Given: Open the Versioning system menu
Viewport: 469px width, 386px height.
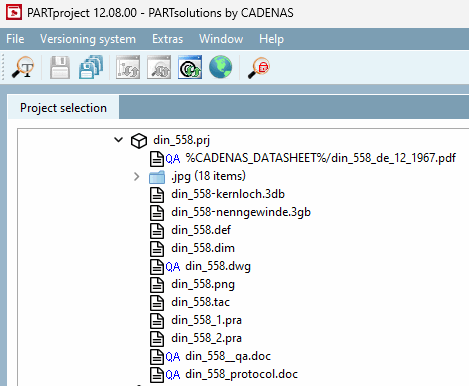Looking at the screenshot, I should (88, 39).
